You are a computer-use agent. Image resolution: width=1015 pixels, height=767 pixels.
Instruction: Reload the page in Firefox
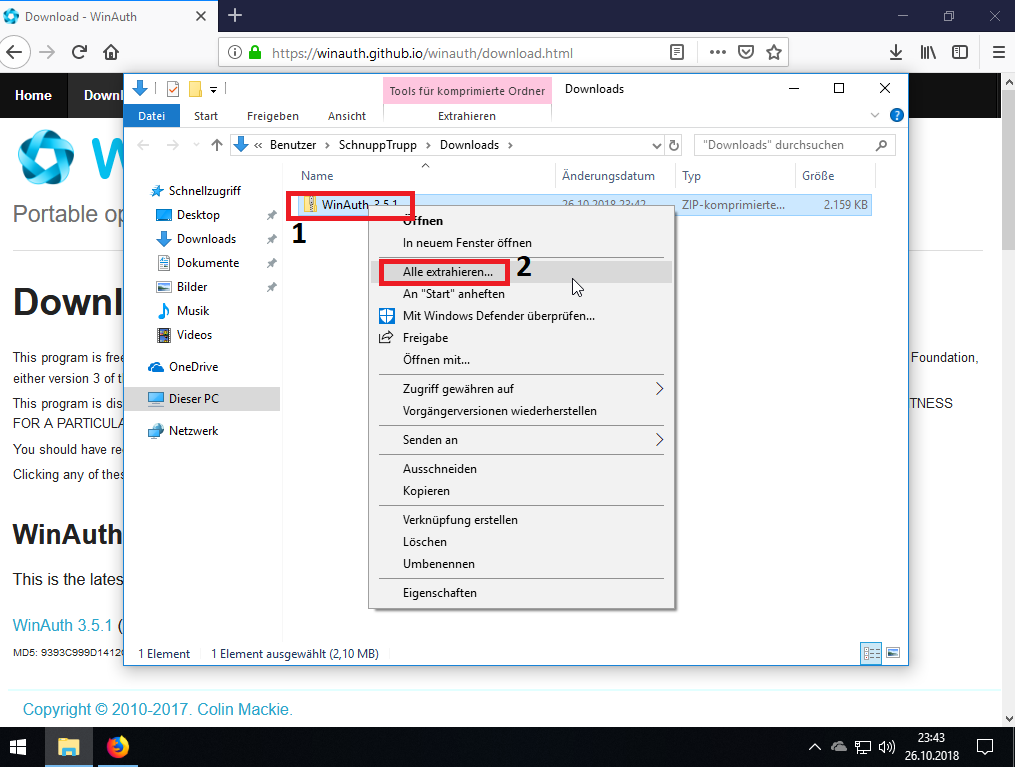(x=79, y=52)
